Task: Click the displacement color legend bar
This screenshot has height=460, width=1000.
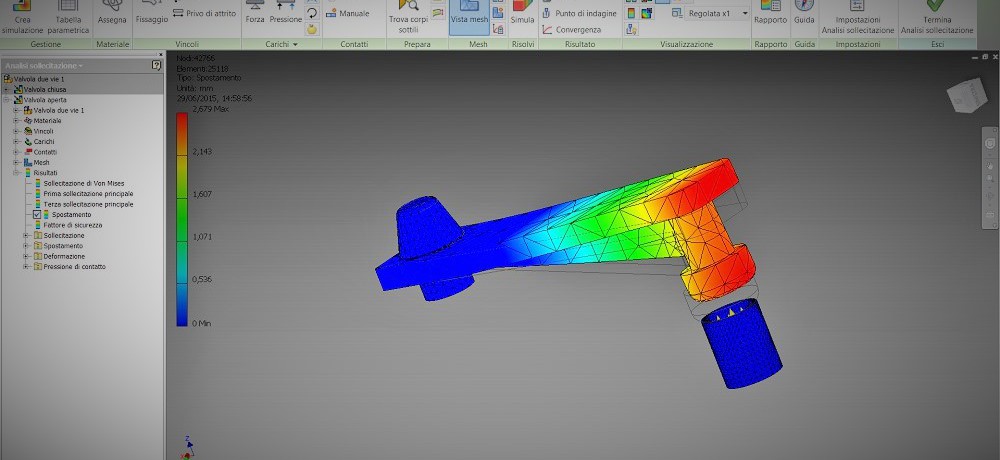Action: click(x=182, y=218)
